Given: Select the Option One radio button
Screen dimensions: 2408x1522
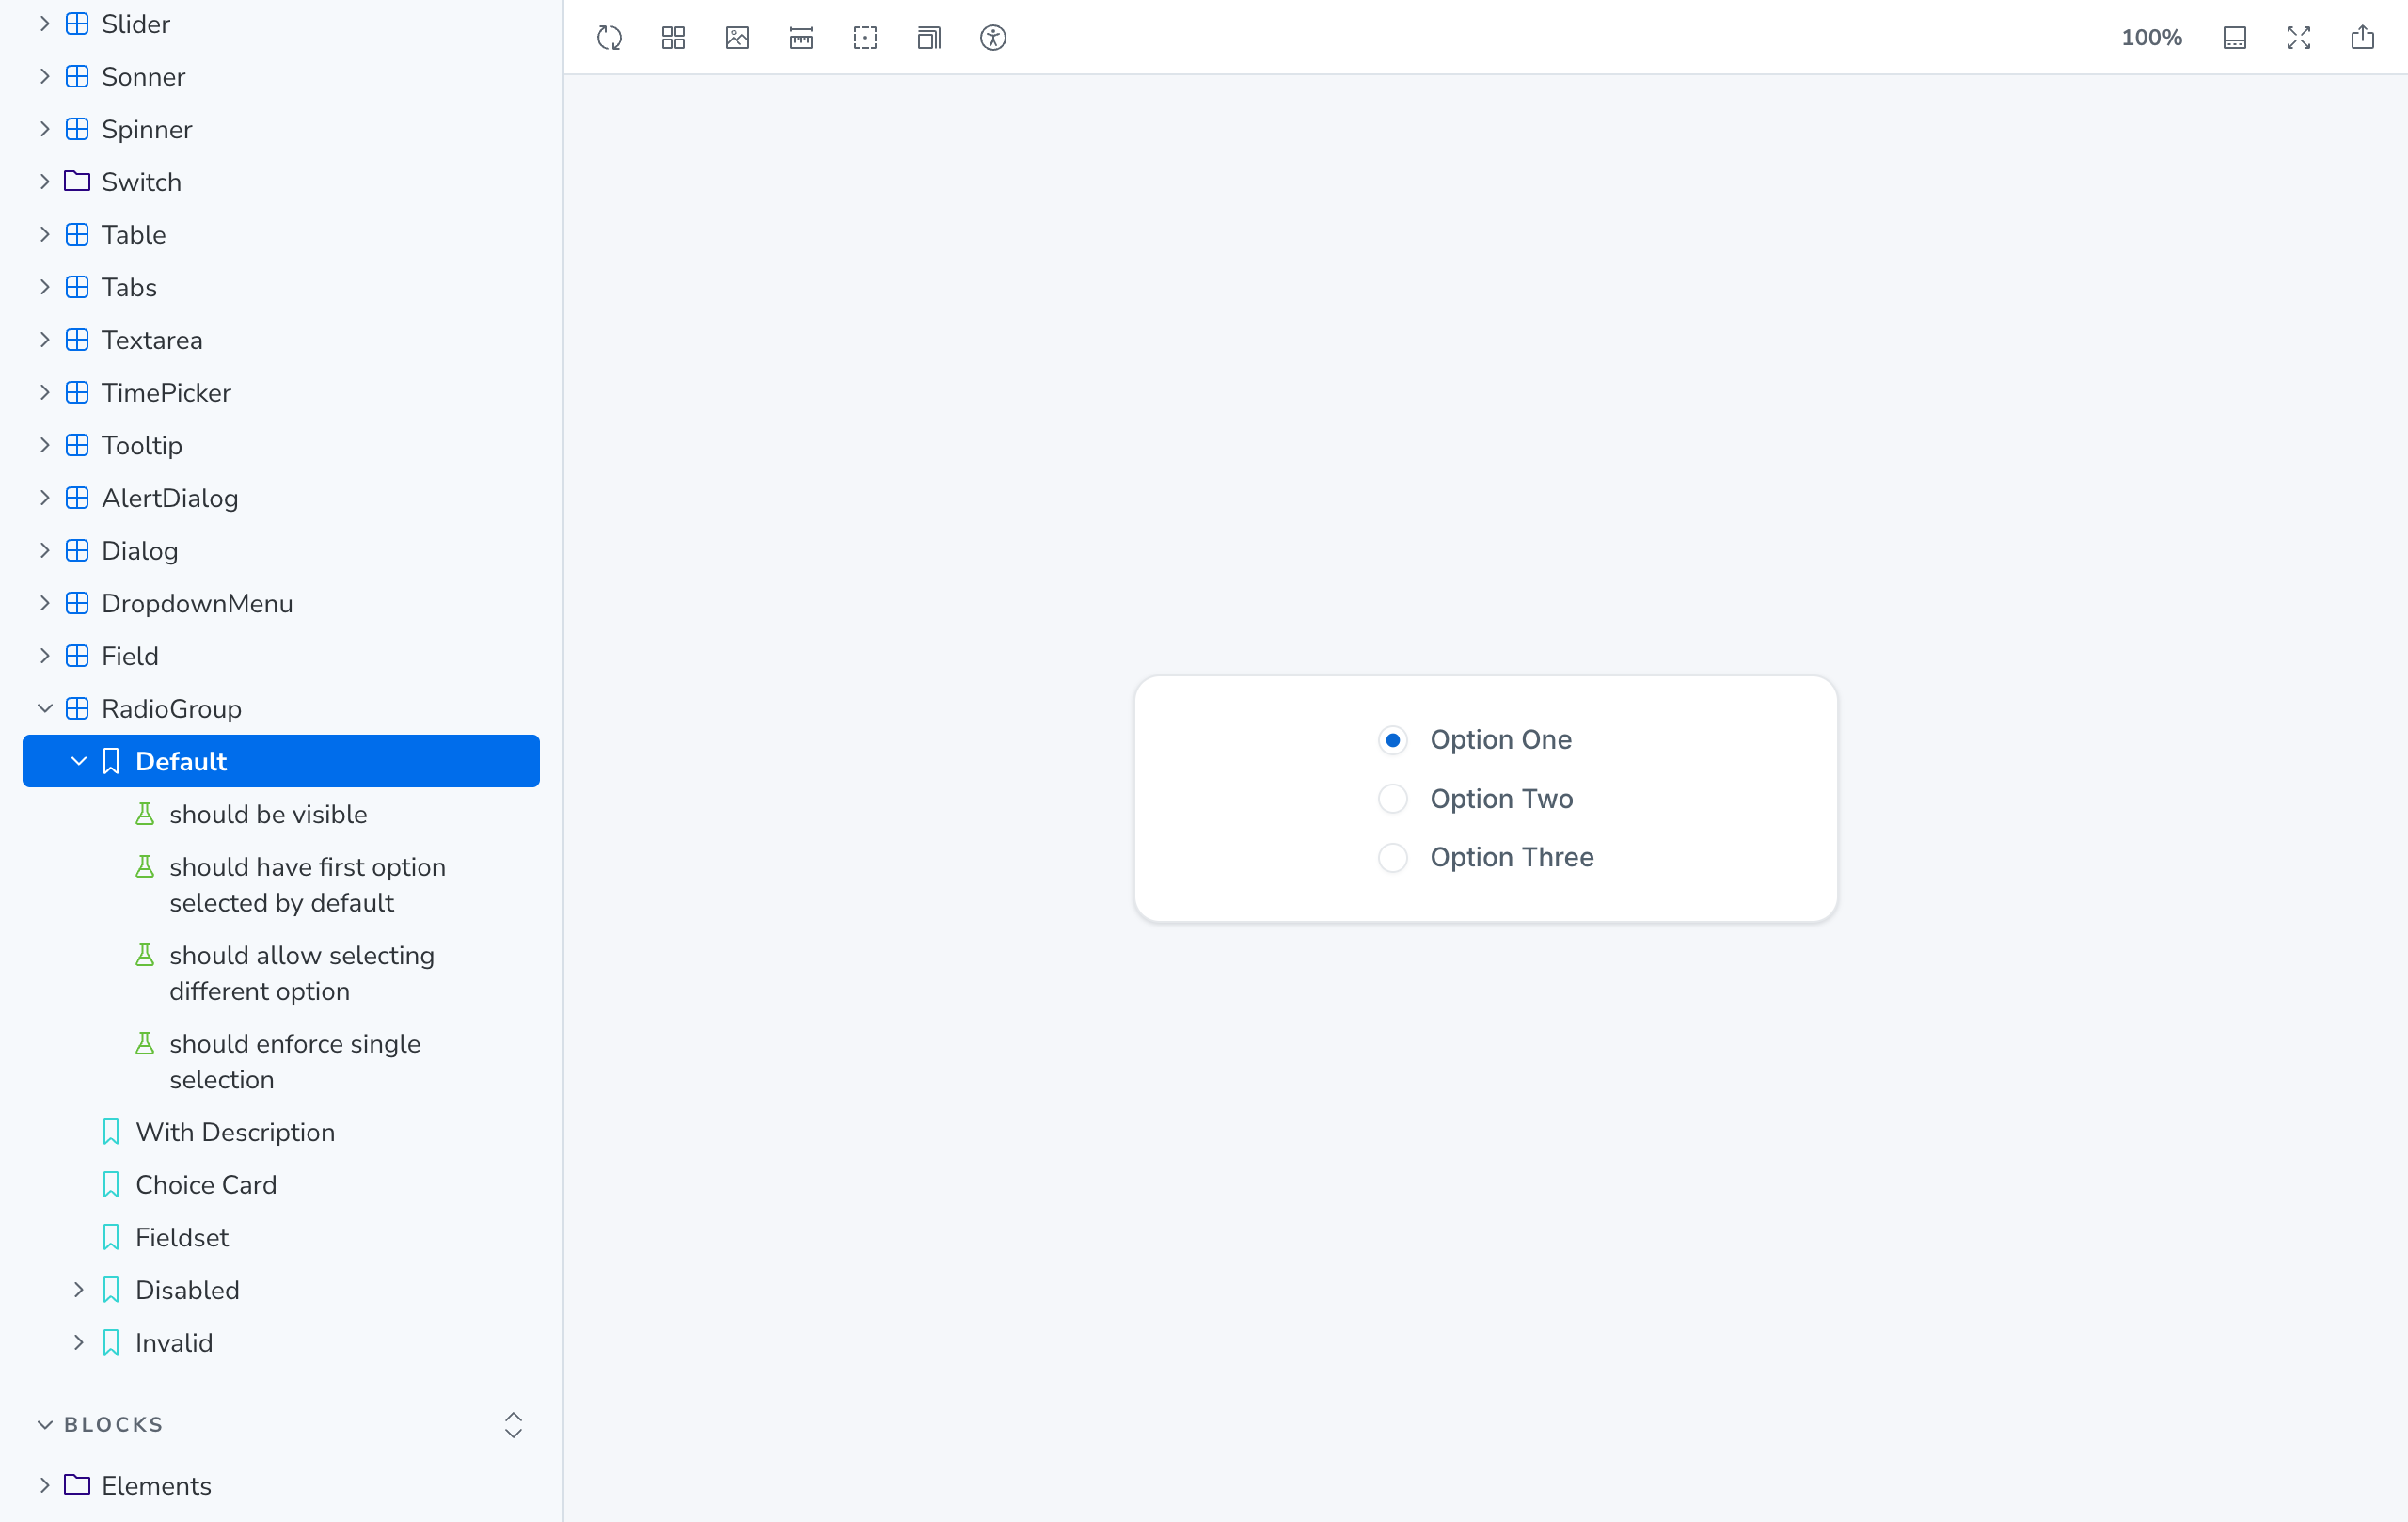Looking at the screenshot, I should (x=1392, y=740).
